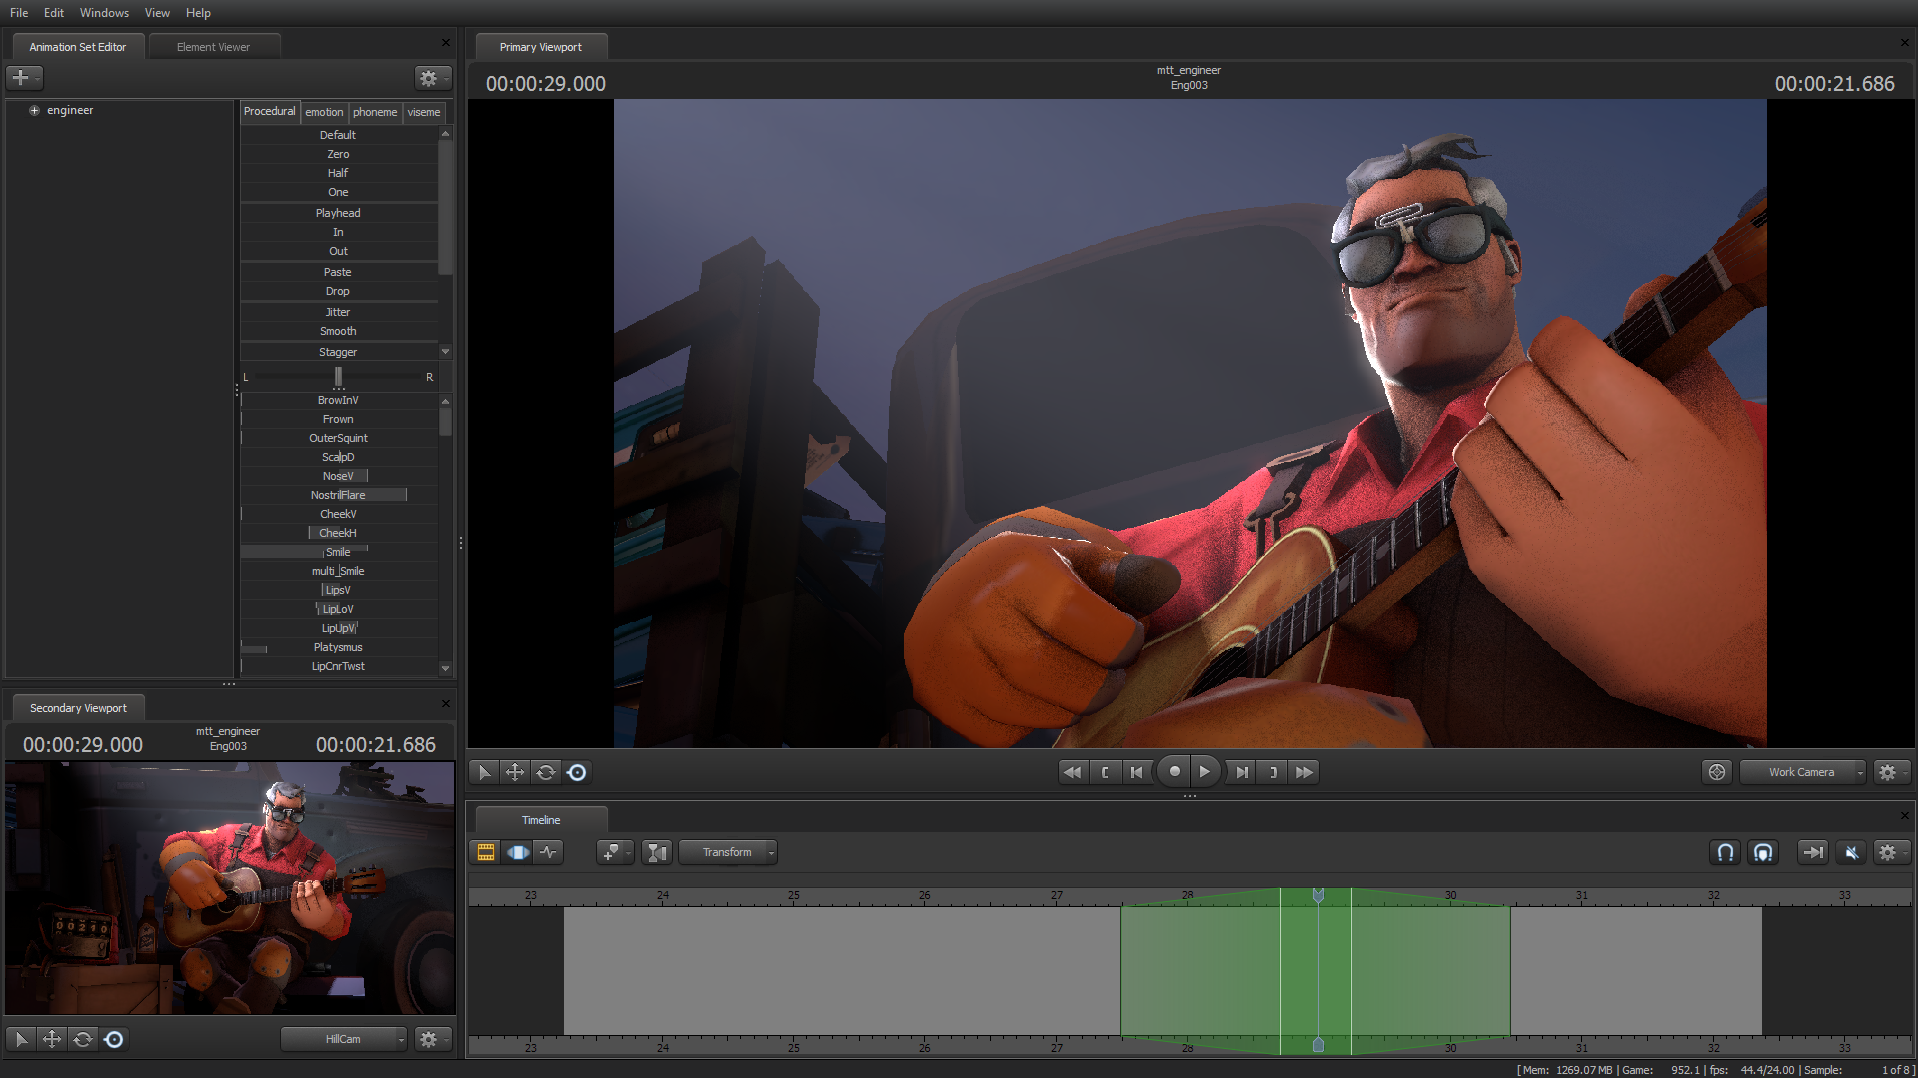Toggle the move manipulator in Secondary Viewport
This screenshot has height=1078, width=1918.
52,1039
